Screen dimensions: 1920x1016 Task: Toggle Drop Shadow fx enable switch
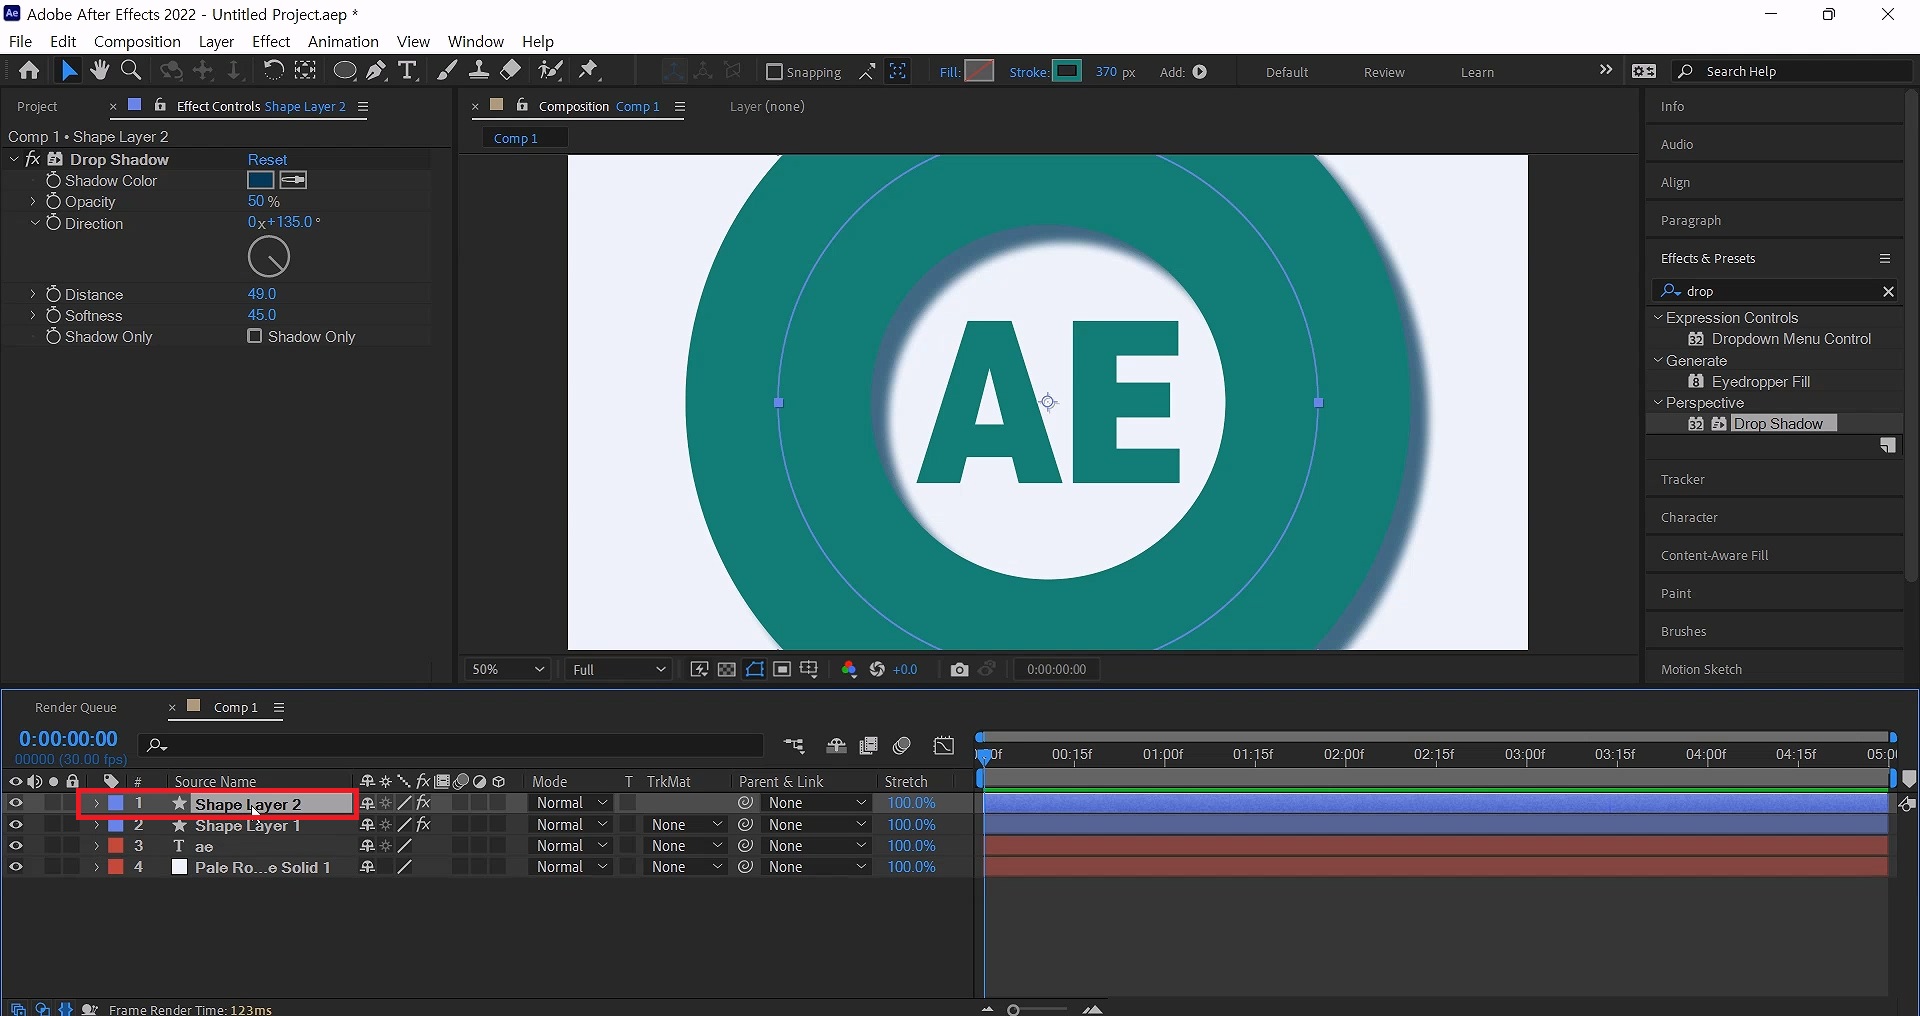[33, 159]
